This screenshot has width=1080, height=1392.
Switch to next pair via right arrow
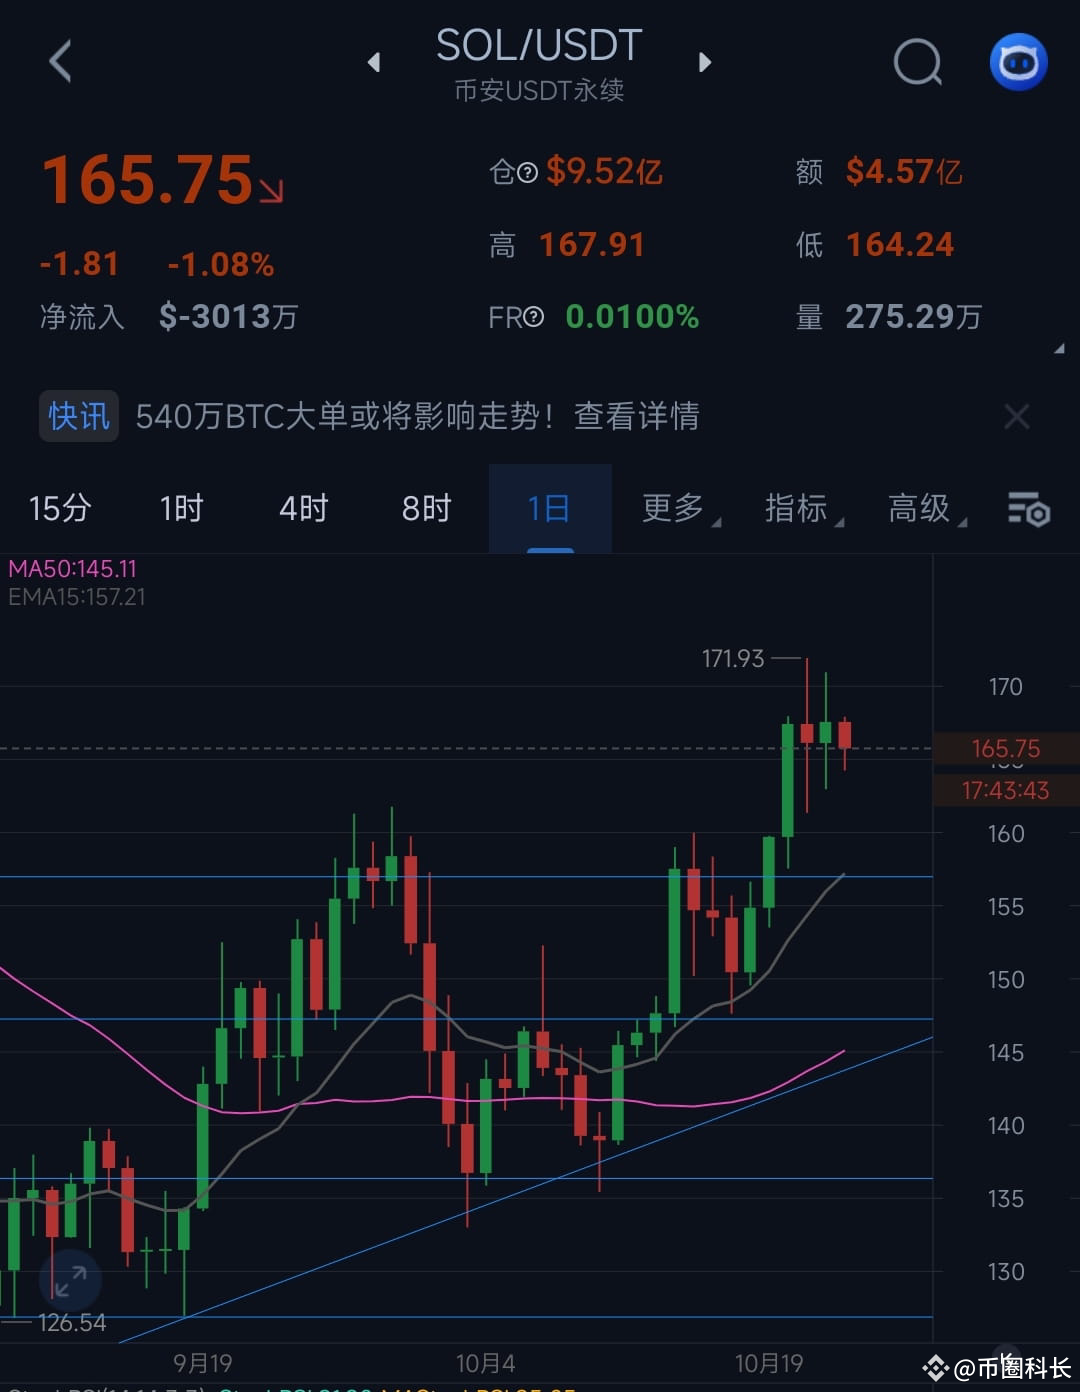pos(705,62)
